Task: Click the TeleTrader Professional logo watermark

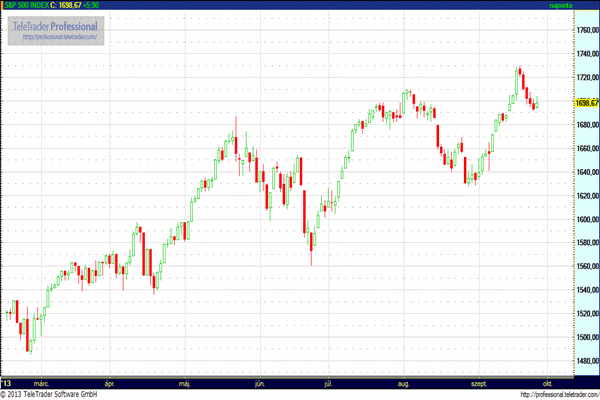Action: 57,24
